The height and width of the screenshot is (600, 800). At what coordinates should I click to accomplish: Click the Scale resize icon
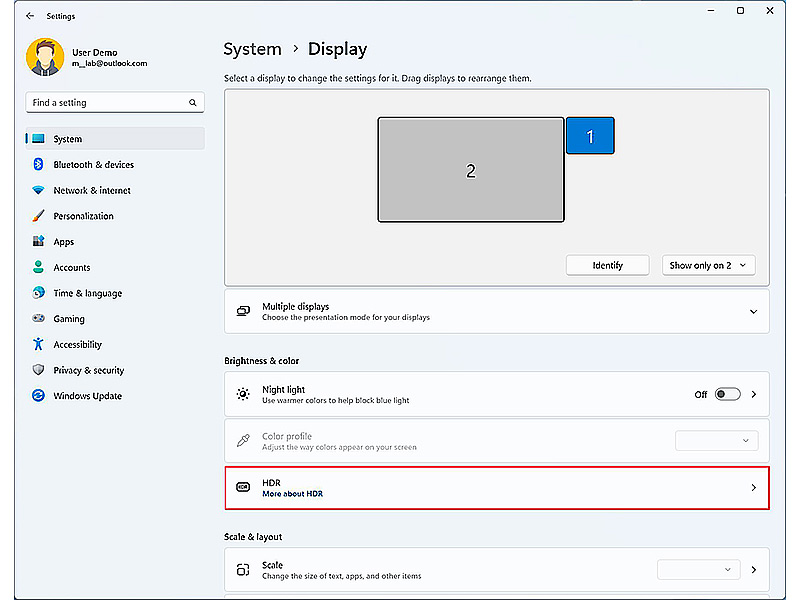coord(243,569)
